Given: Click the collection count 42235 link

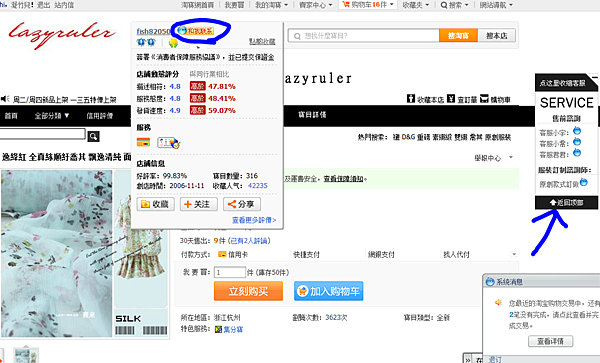Looking at the screenshot, I should 258,186.
